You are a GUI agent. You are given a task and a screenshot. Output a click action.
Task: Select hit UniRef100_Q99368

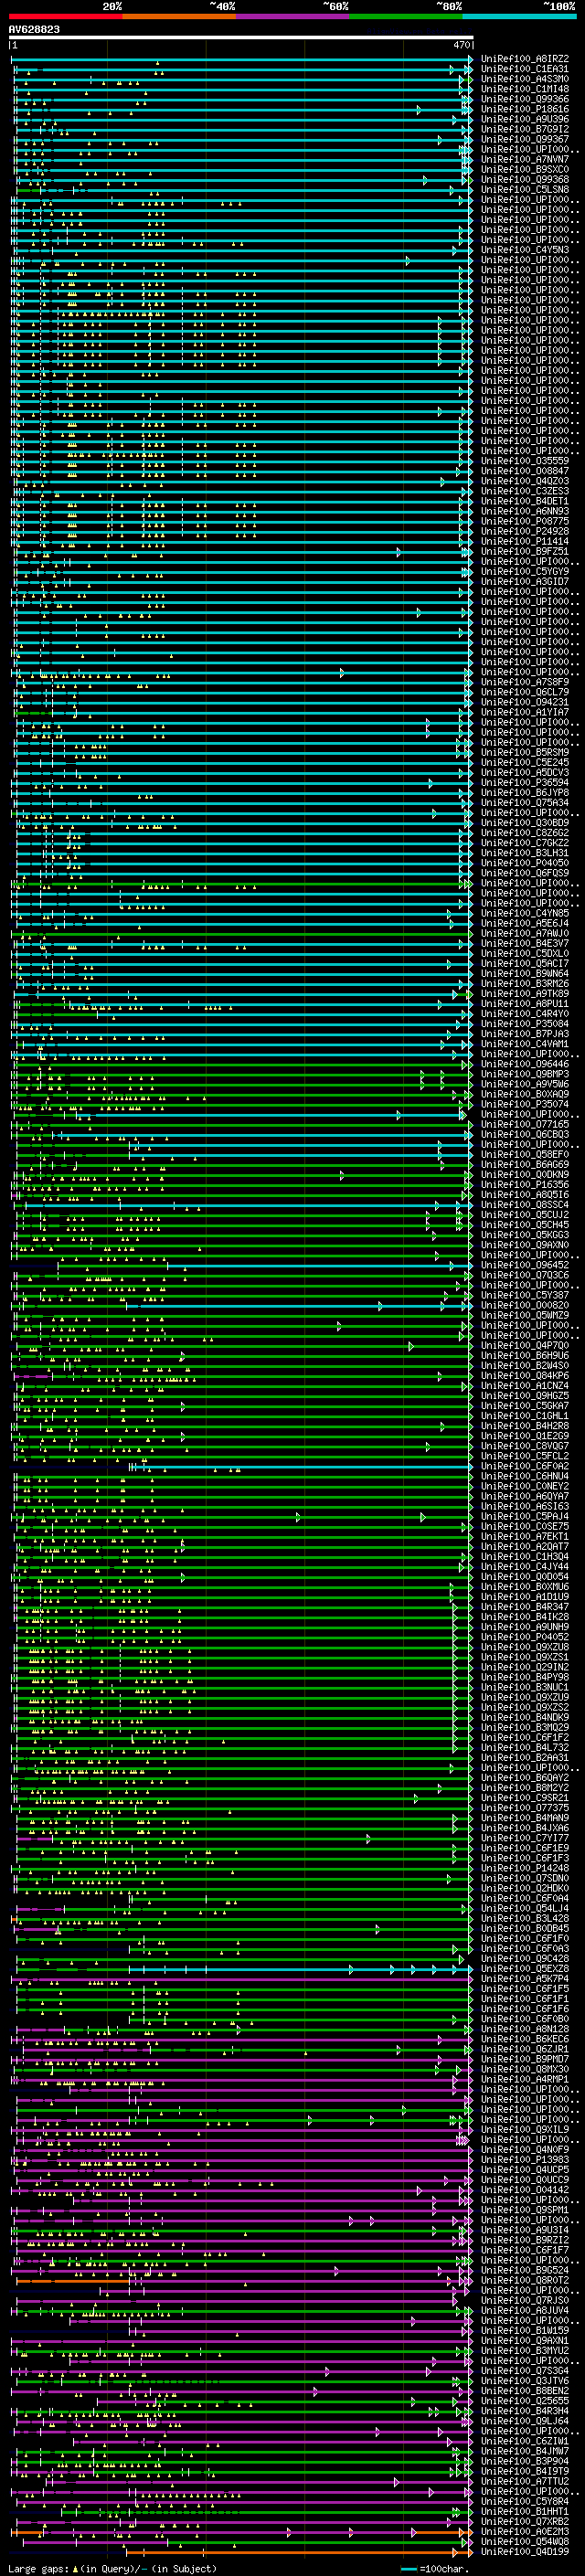525,179
